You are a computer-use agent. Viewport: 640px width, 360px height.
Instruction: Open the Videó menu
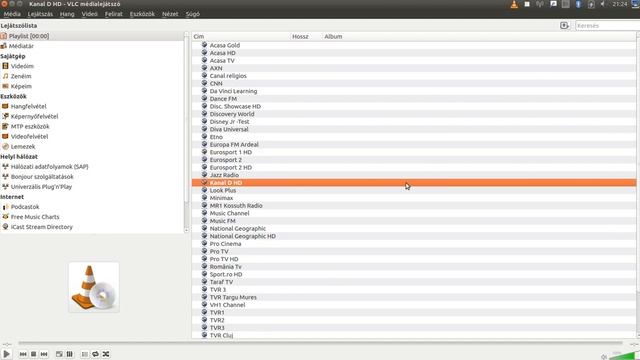coord(89,14)
